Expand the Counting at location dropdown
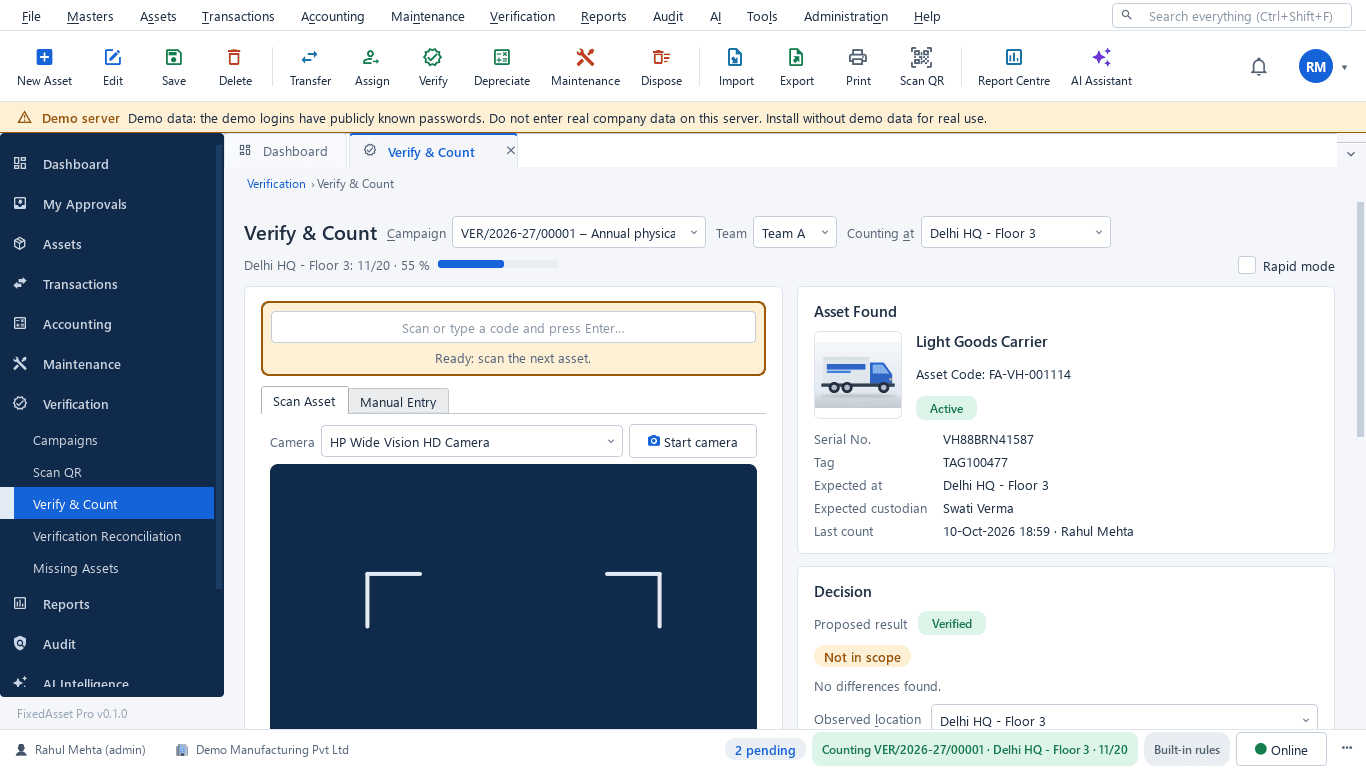 tap(1015, 233)
